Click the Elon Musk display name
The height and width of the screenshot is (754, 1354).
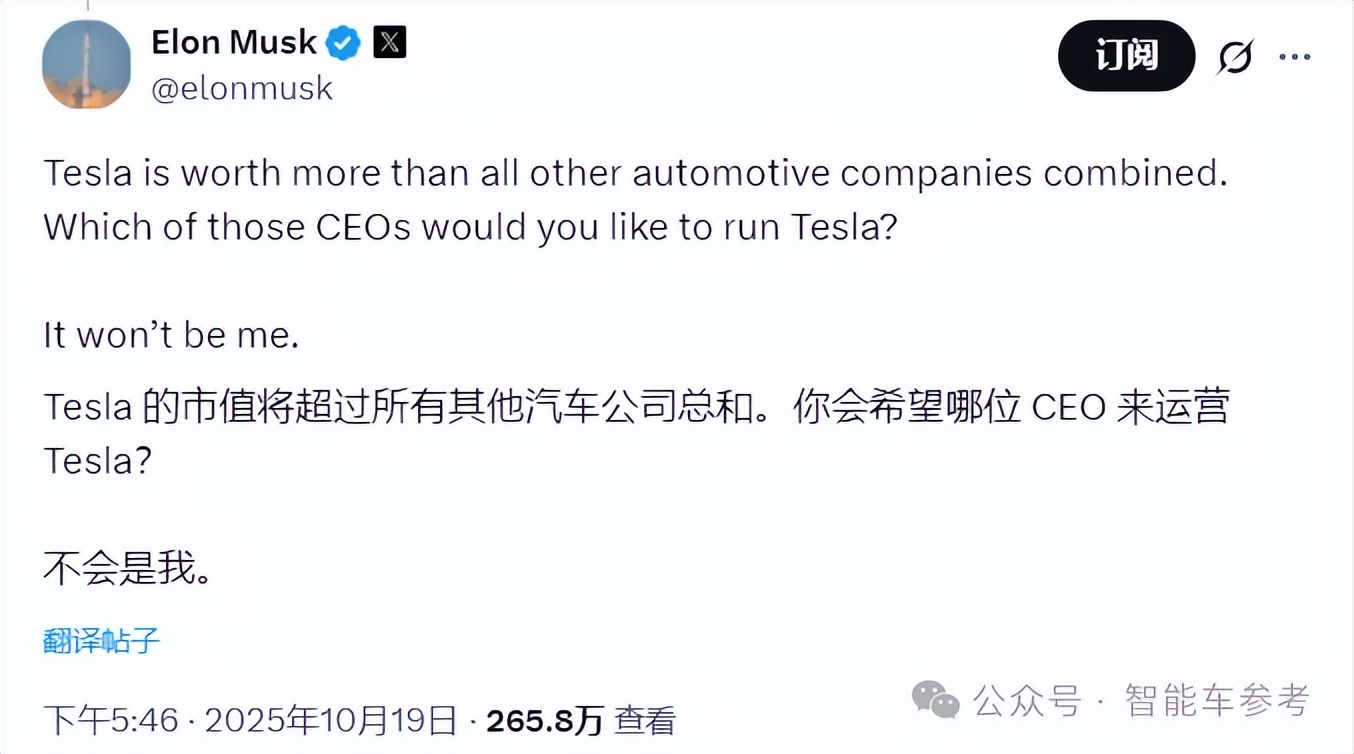pos(232,42)
